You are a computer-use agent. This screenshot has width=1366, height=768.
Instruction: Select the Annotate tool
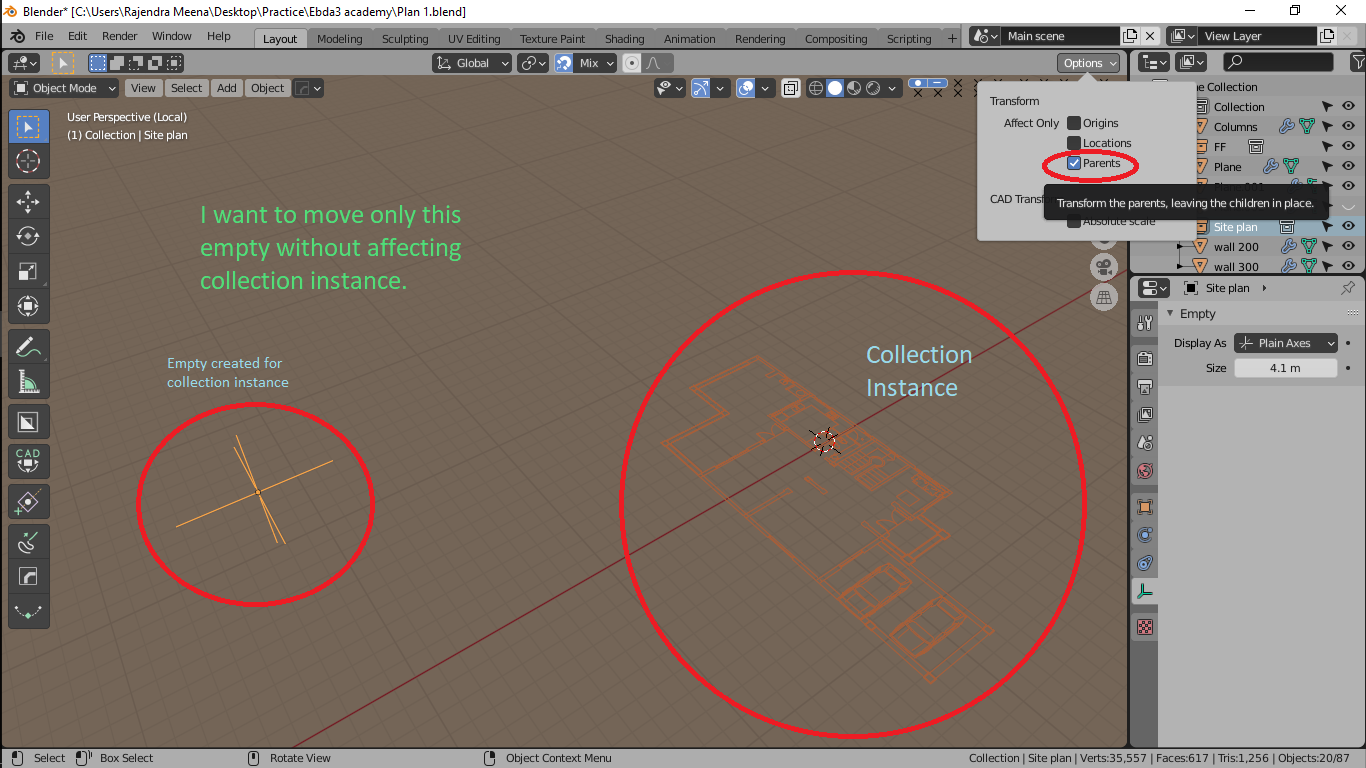coord(28,347)
